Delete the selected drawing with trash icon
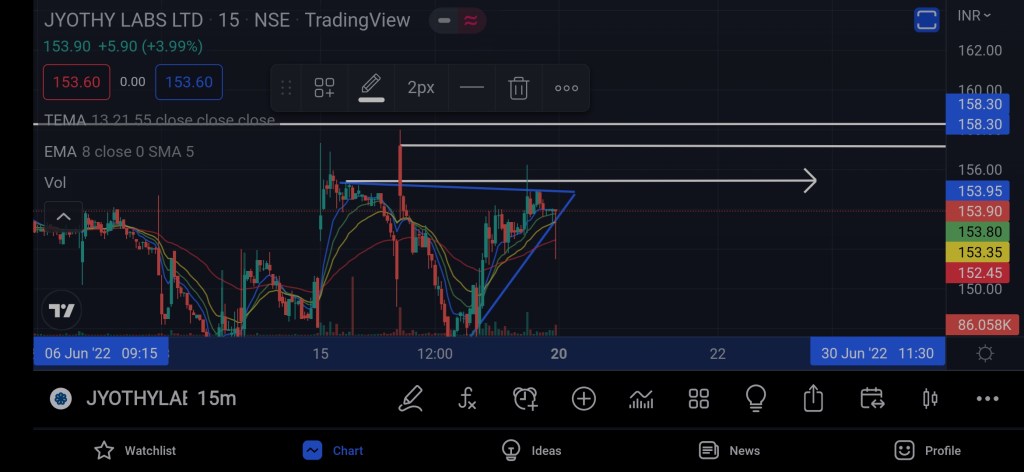This screenshot has width=1024, height=472. pos(518,88)
